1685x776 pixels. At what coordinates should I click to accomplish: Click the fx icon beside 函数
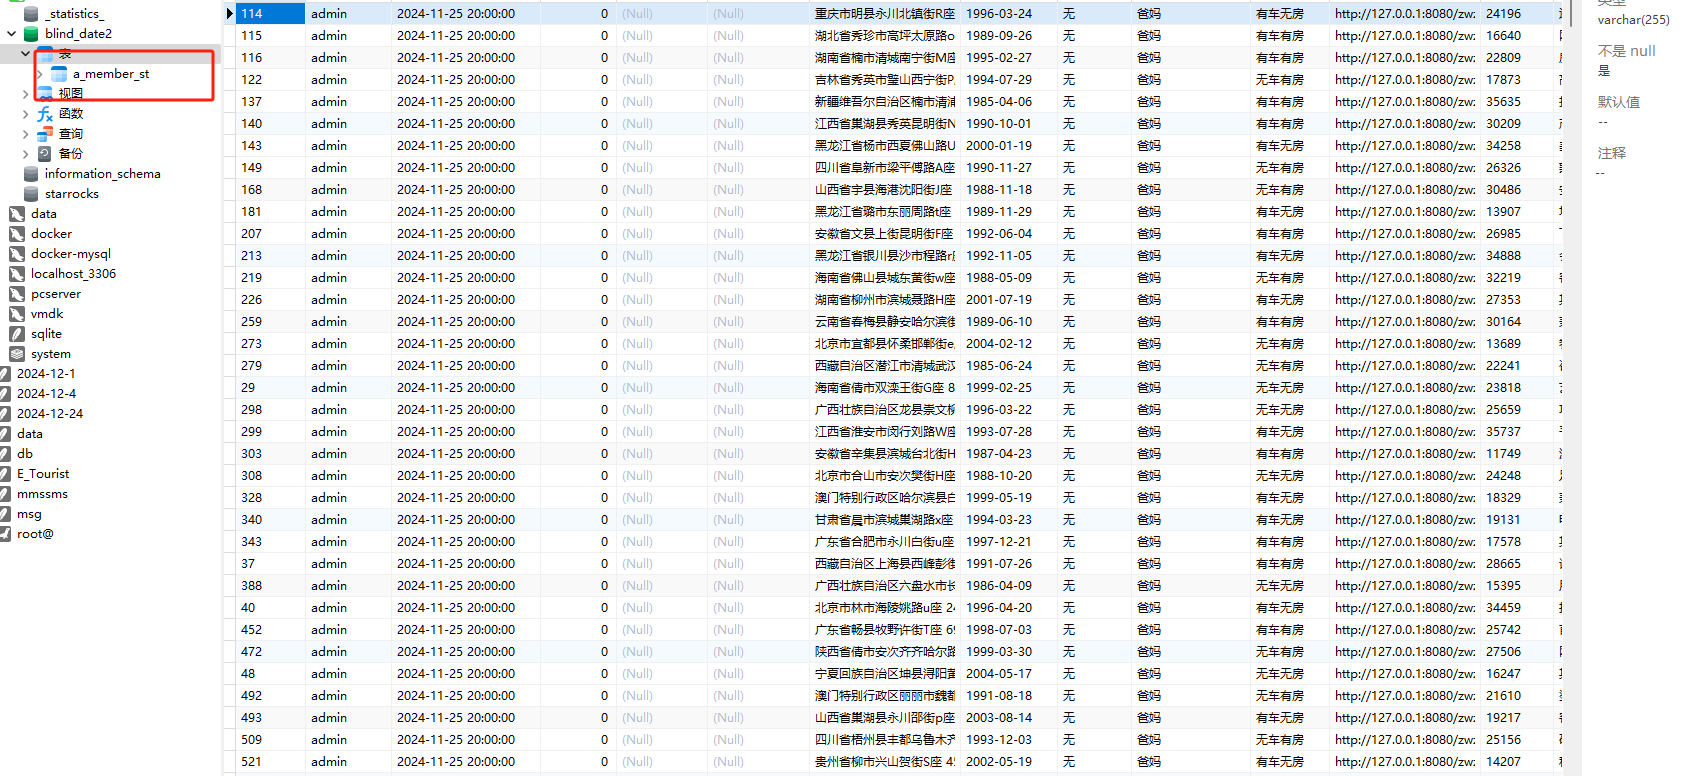click(45, 114)
